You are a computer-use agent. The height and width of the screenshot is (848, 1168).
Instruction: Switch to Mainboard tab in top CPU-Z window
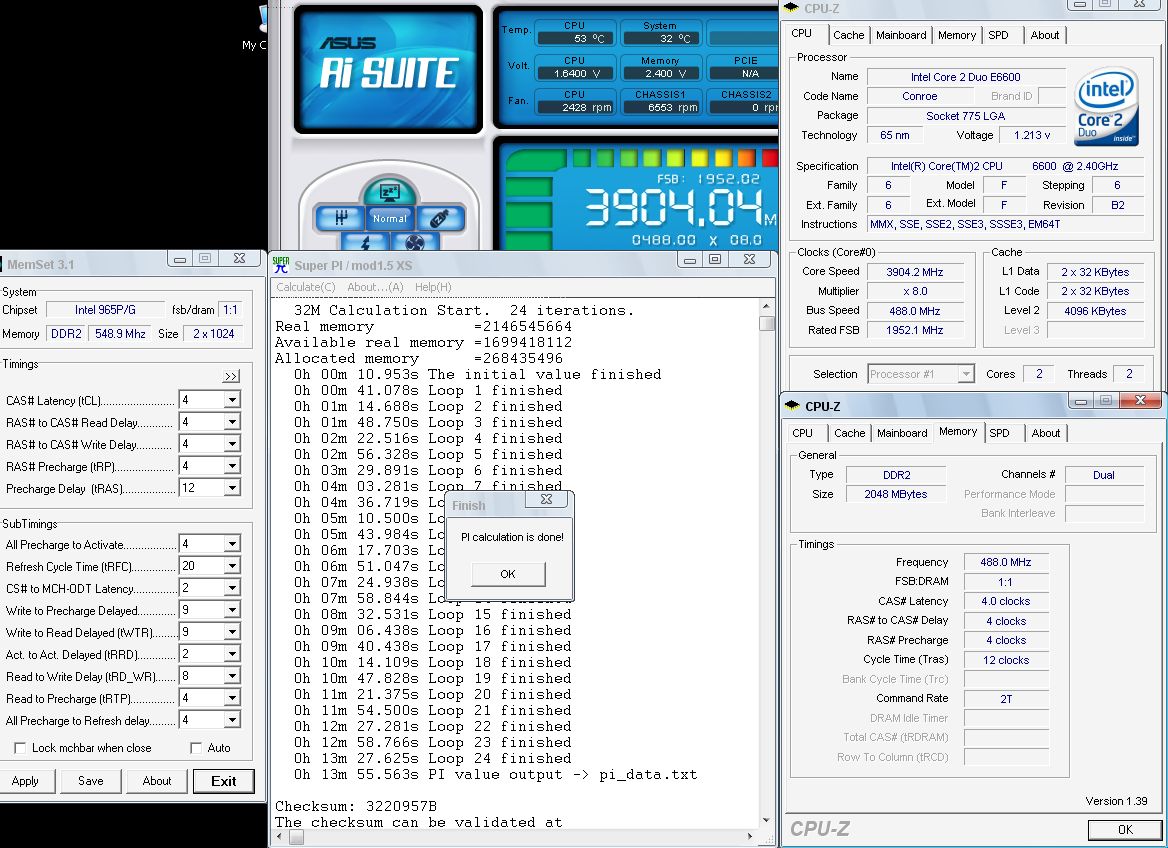(901, 35)
